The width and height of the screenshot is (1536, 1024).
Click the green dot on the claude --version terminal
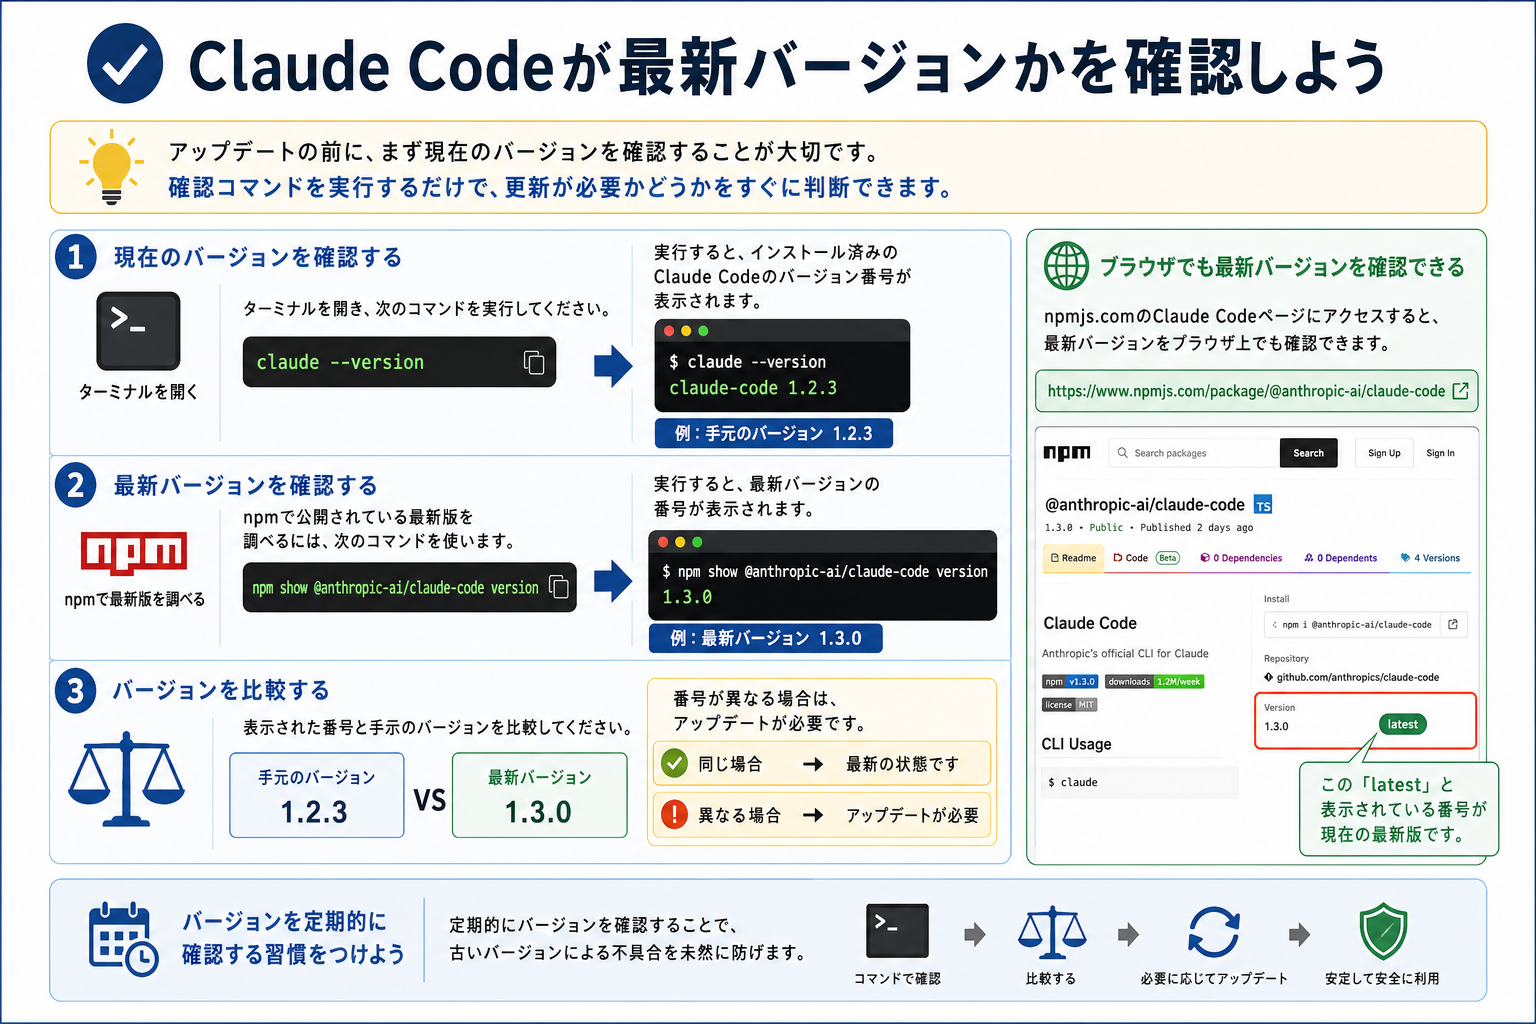[x=703, y=330]
